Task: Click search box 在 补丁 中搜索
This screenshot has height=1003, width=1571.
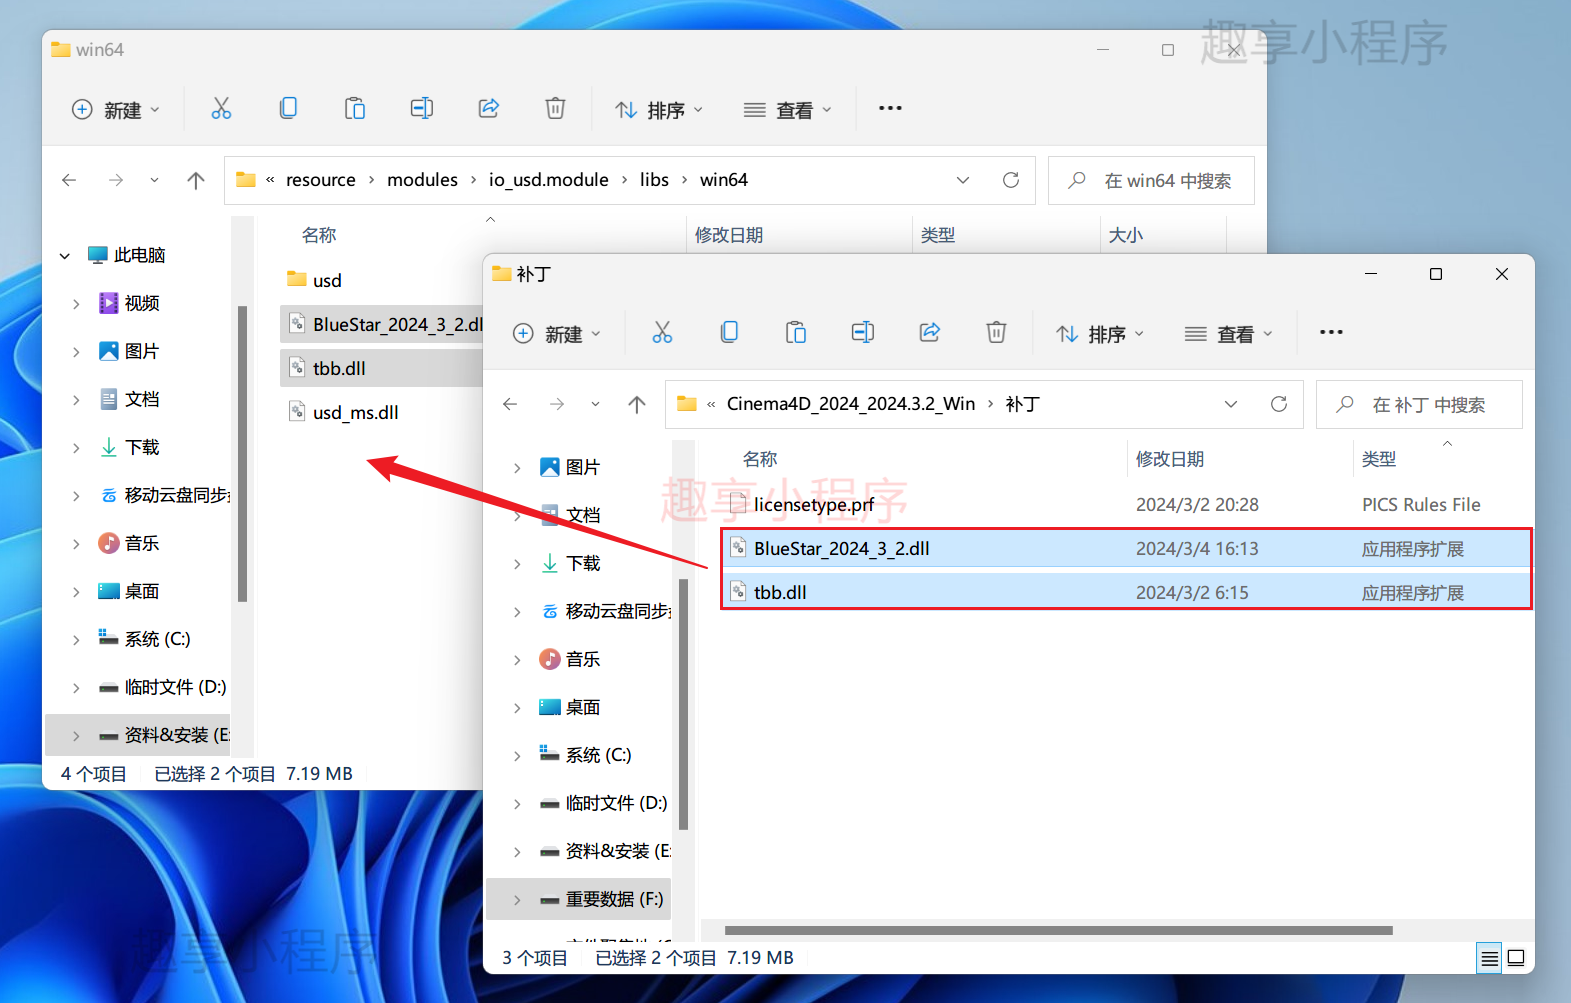Action: click(x=1419, y=405)
